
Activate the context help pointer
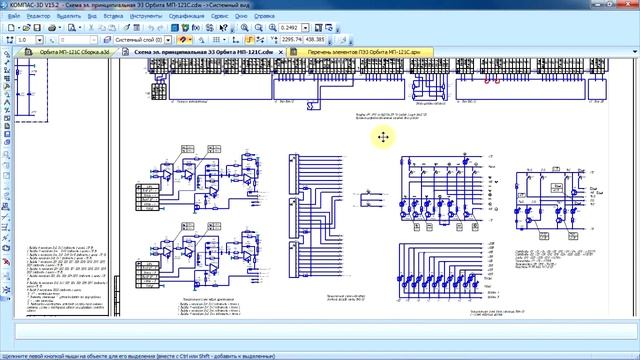tap(223, 28)
